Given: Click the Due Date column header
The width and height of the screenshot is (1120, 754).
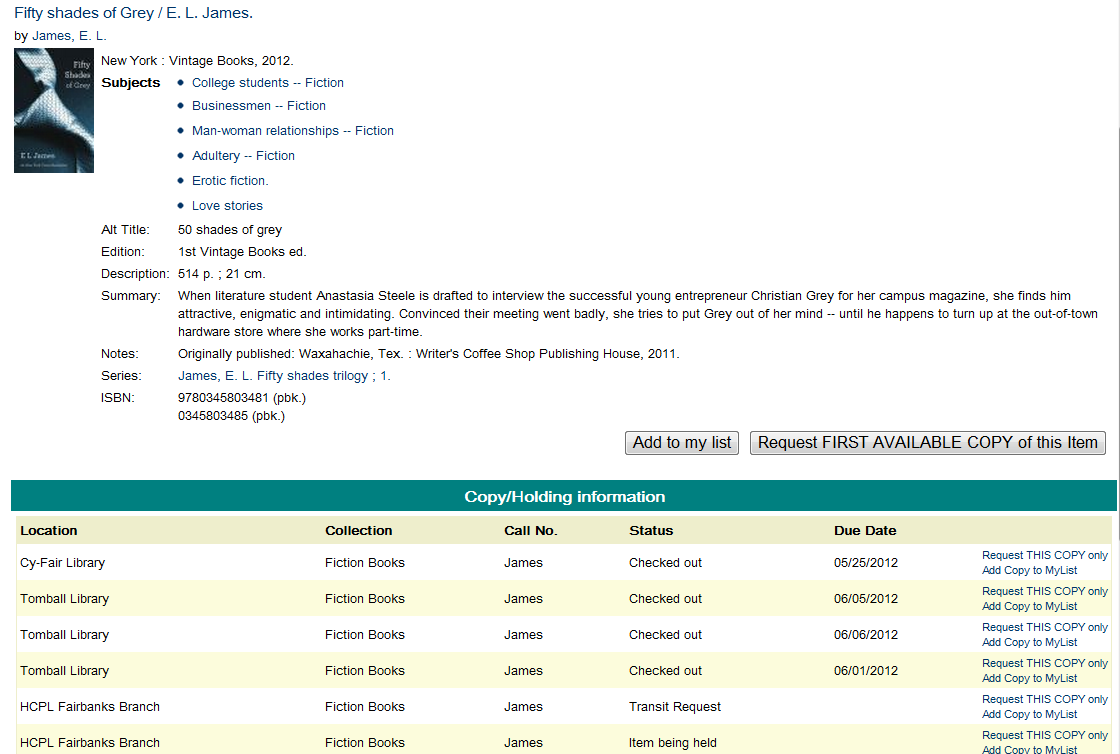Looking at the screenshot, I should [865, 531].
